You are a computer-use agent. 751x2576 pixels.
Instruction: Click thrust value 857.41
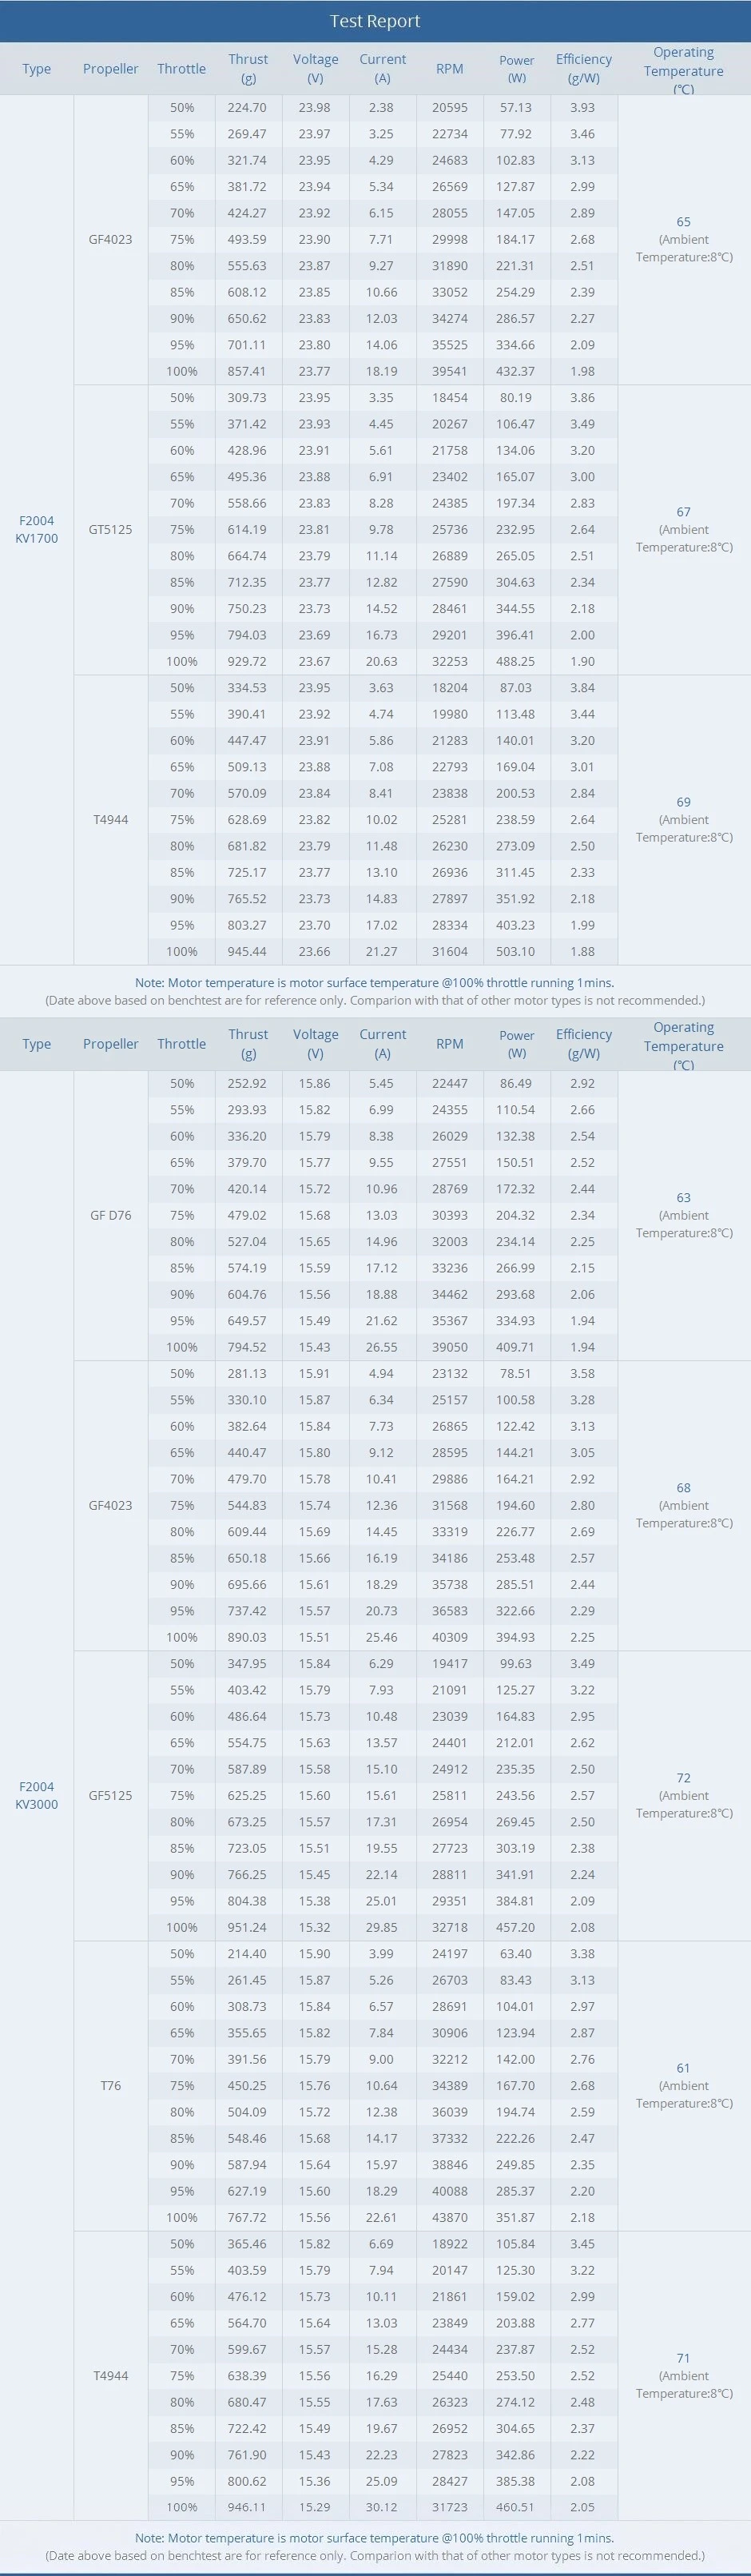click(x=247, y=371)
